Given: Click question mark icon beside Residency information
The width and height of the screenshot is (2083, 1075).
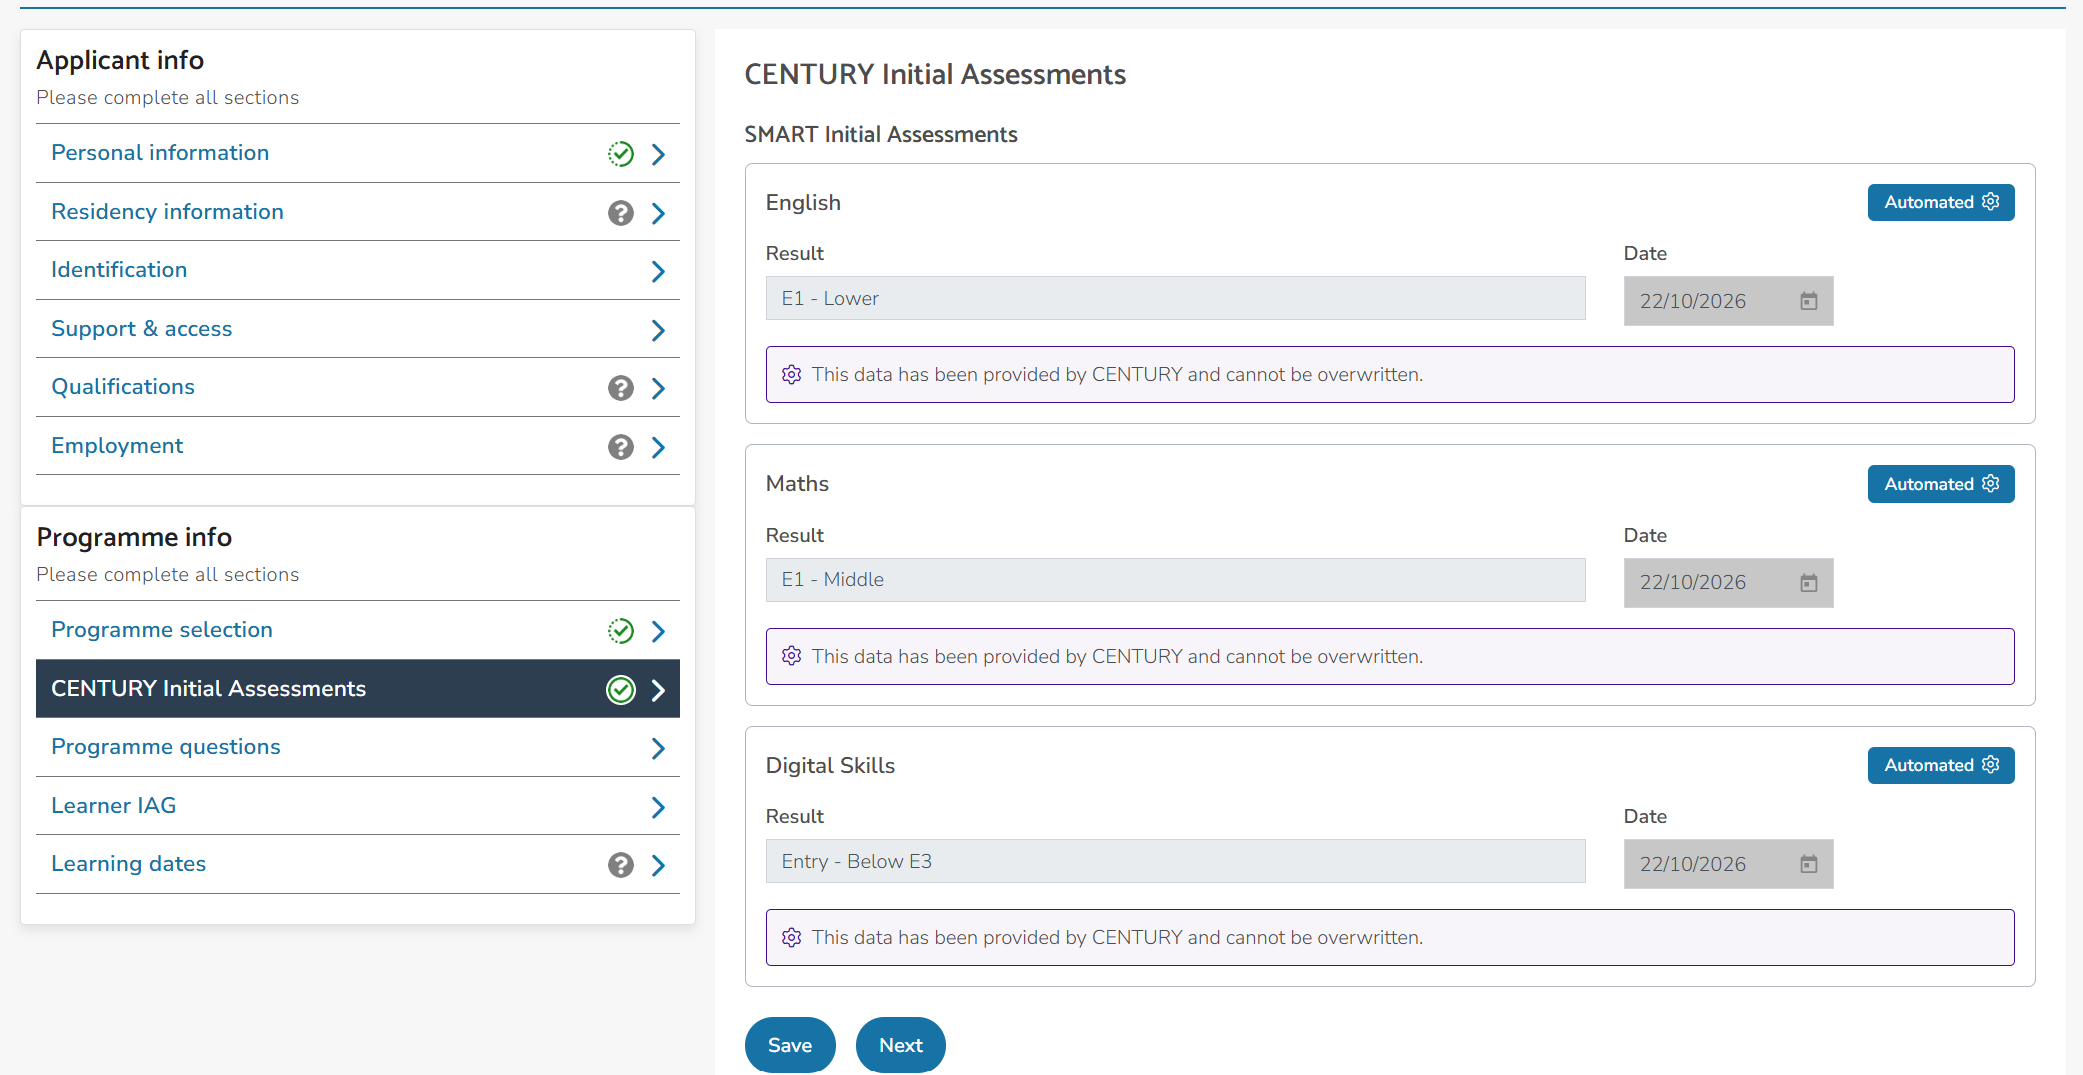Looking at the screenshot, I should tap(621, 213).
